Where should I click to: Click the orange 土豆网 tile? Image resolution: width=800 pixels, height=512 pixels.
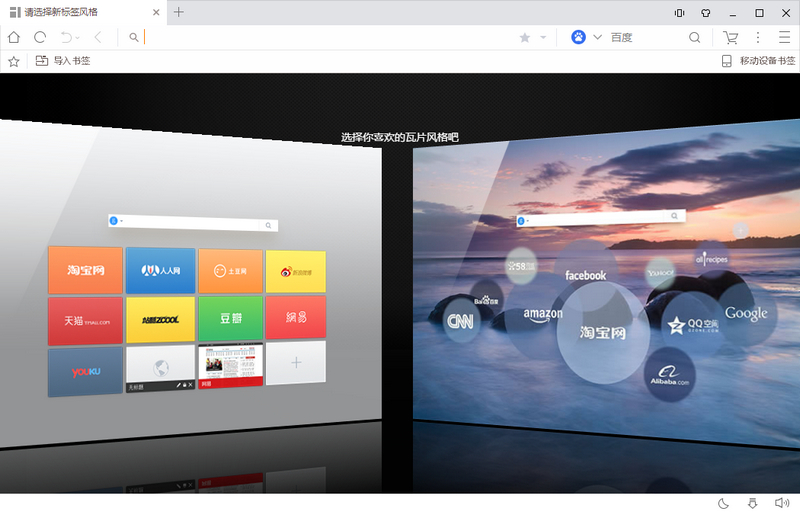[231, 271]
